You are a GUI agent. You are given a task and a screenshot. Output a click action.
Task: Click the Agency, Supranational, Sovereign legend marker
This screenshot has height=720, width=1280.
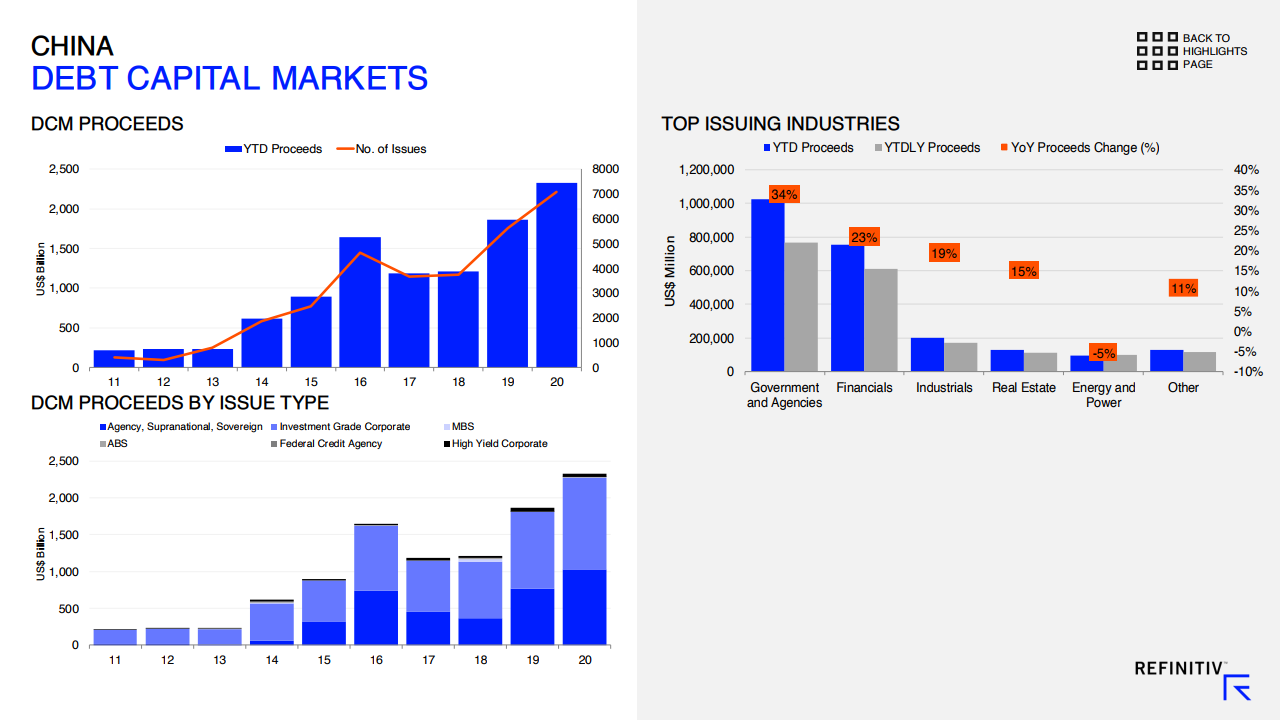point(103,427)
